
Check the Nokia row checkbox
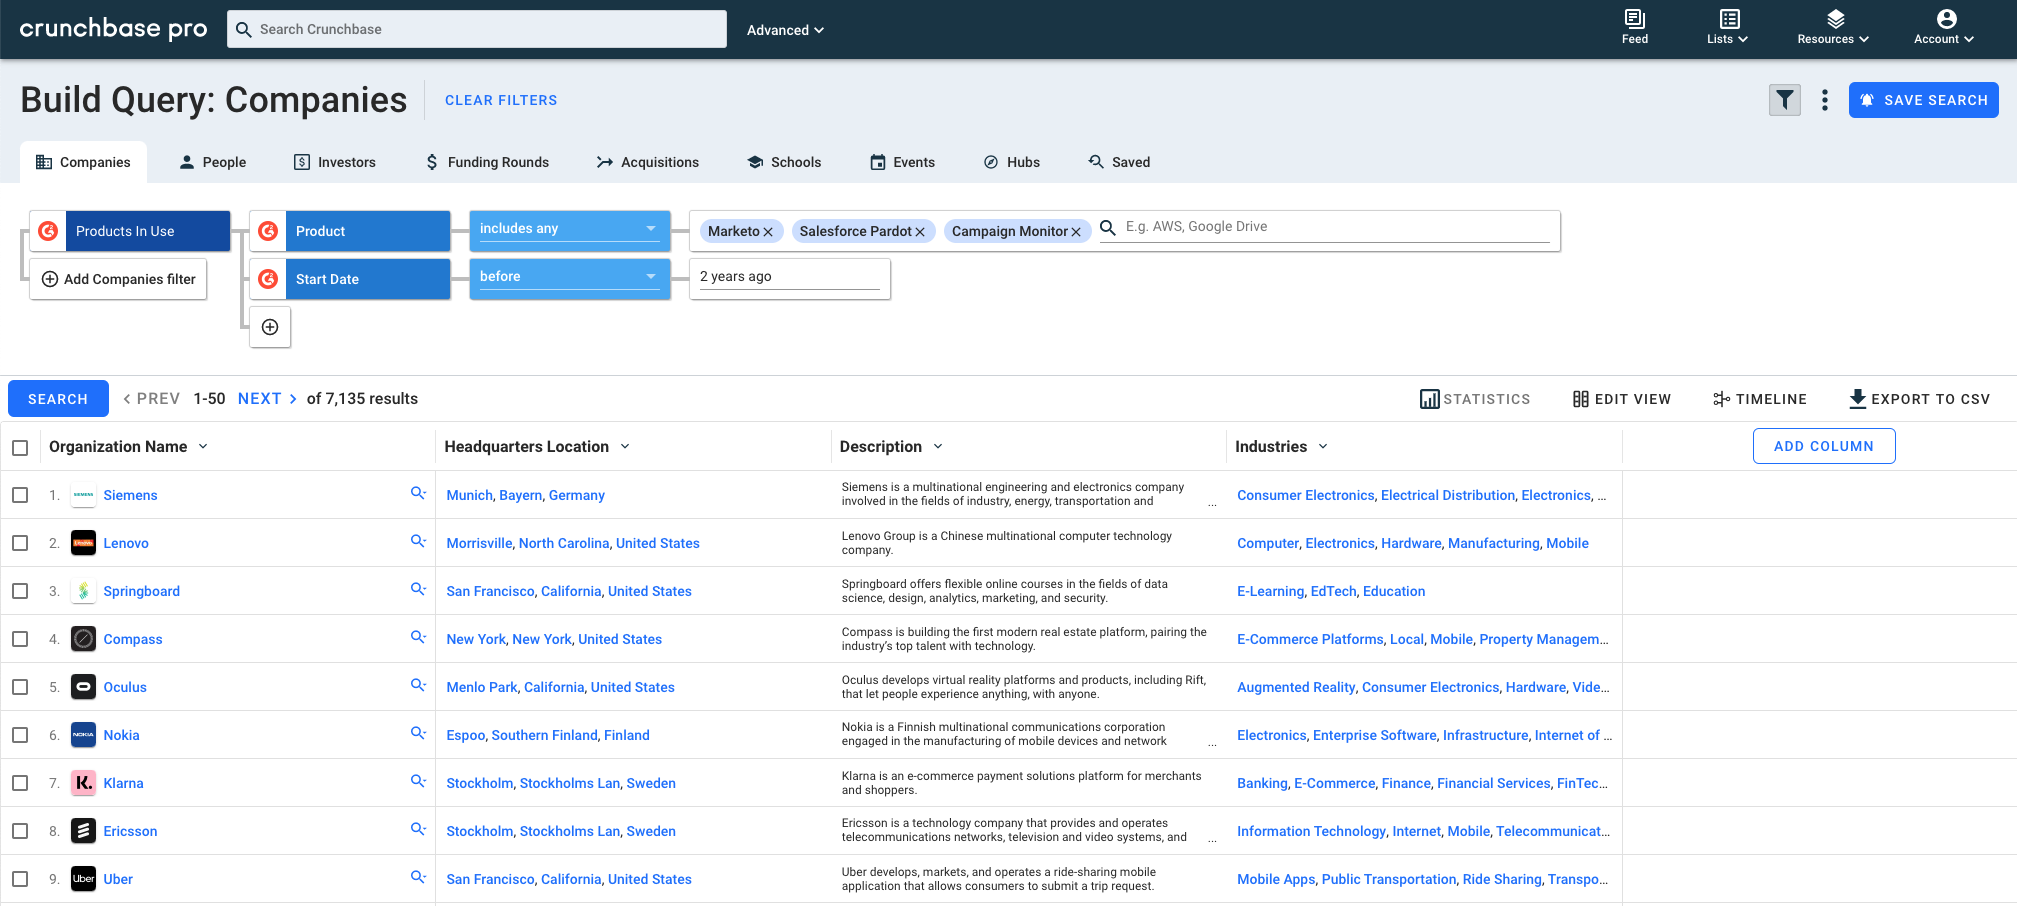pyautogui.click(x=20, y=735)
